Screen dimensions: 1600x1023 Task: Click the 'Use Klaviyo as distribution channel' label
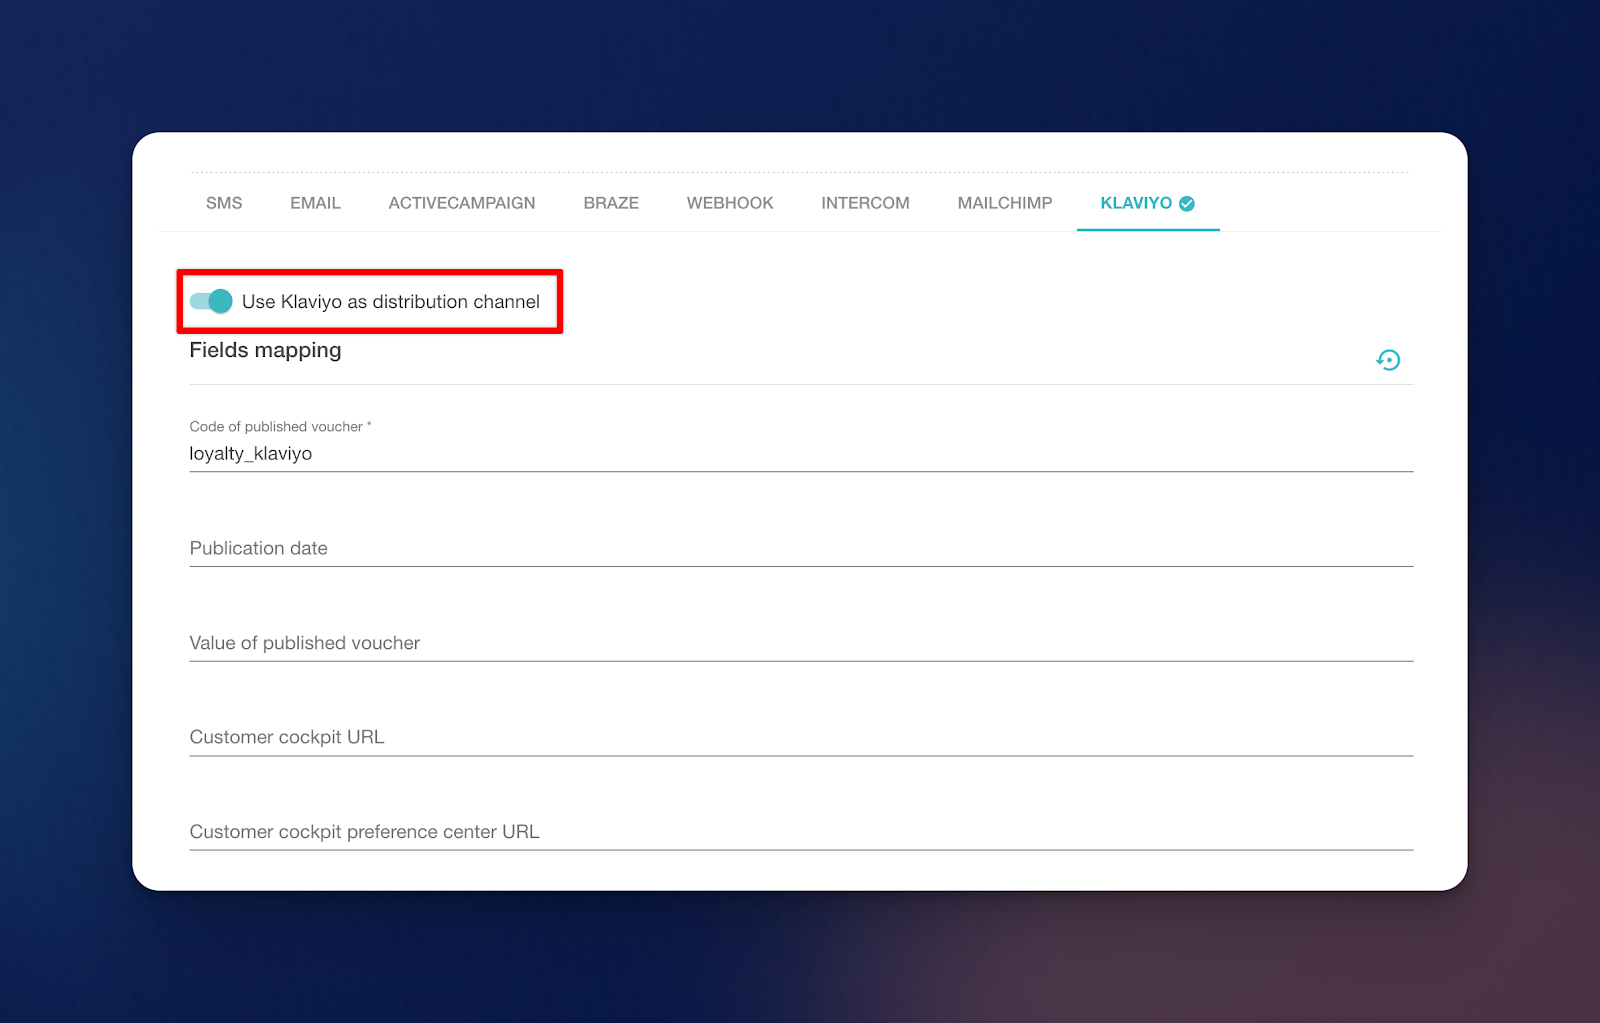[391, 302]
